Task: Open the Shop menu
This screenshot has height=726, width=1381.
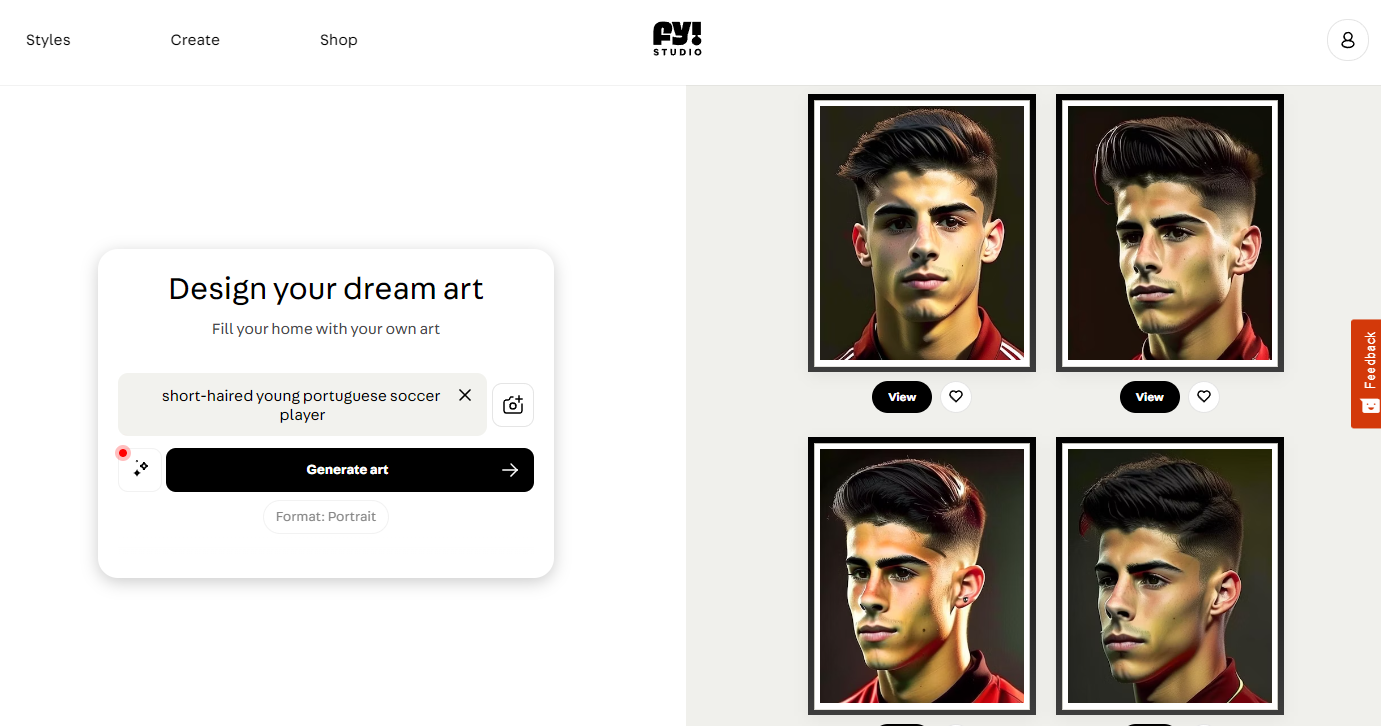Action: tap(339, 40)
